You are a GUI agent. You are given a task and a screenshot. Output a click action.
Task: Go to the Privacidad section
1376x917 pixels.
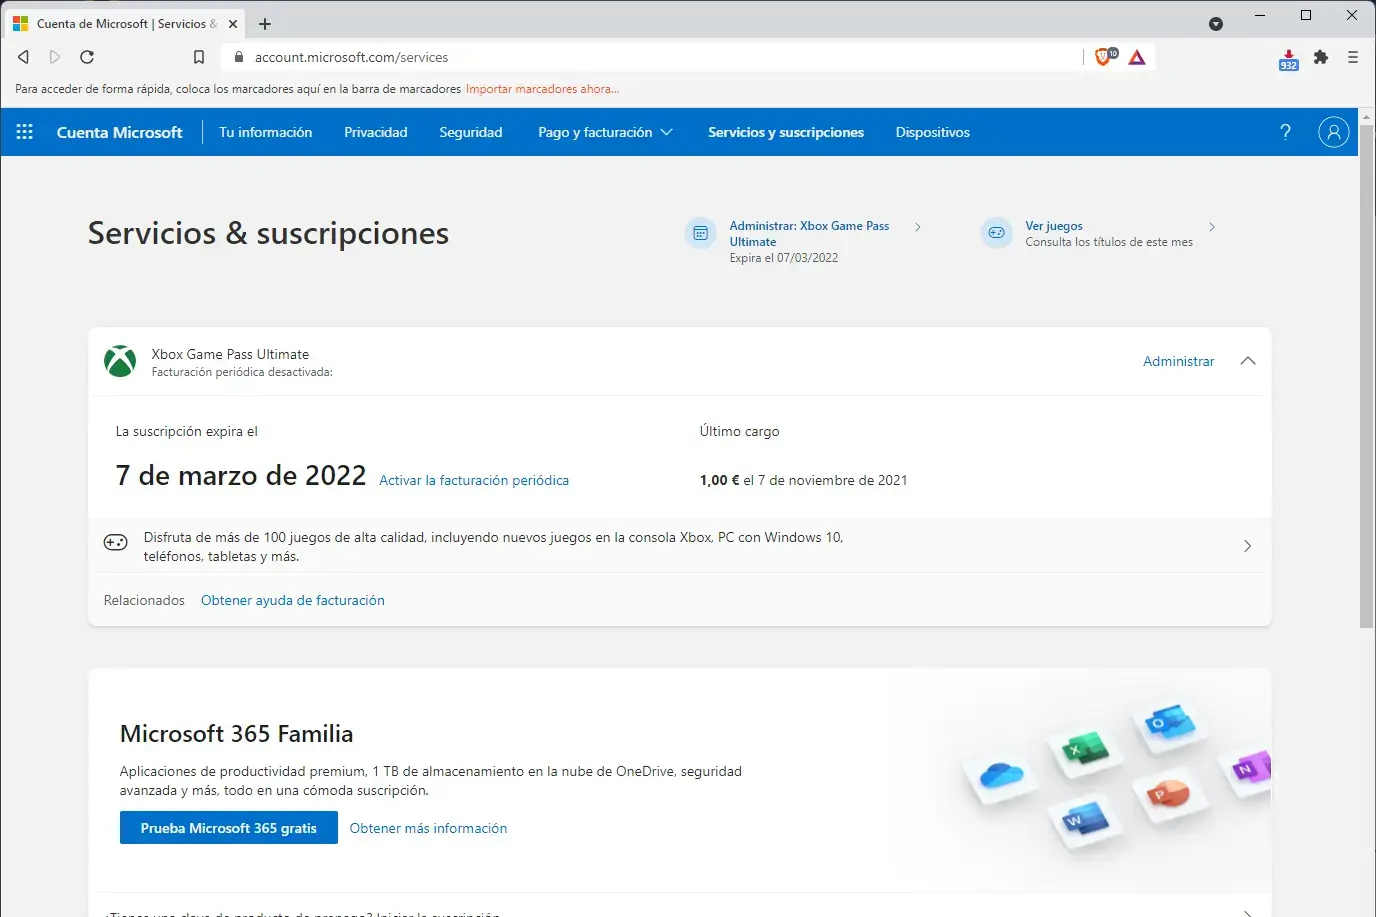point(376,132)
